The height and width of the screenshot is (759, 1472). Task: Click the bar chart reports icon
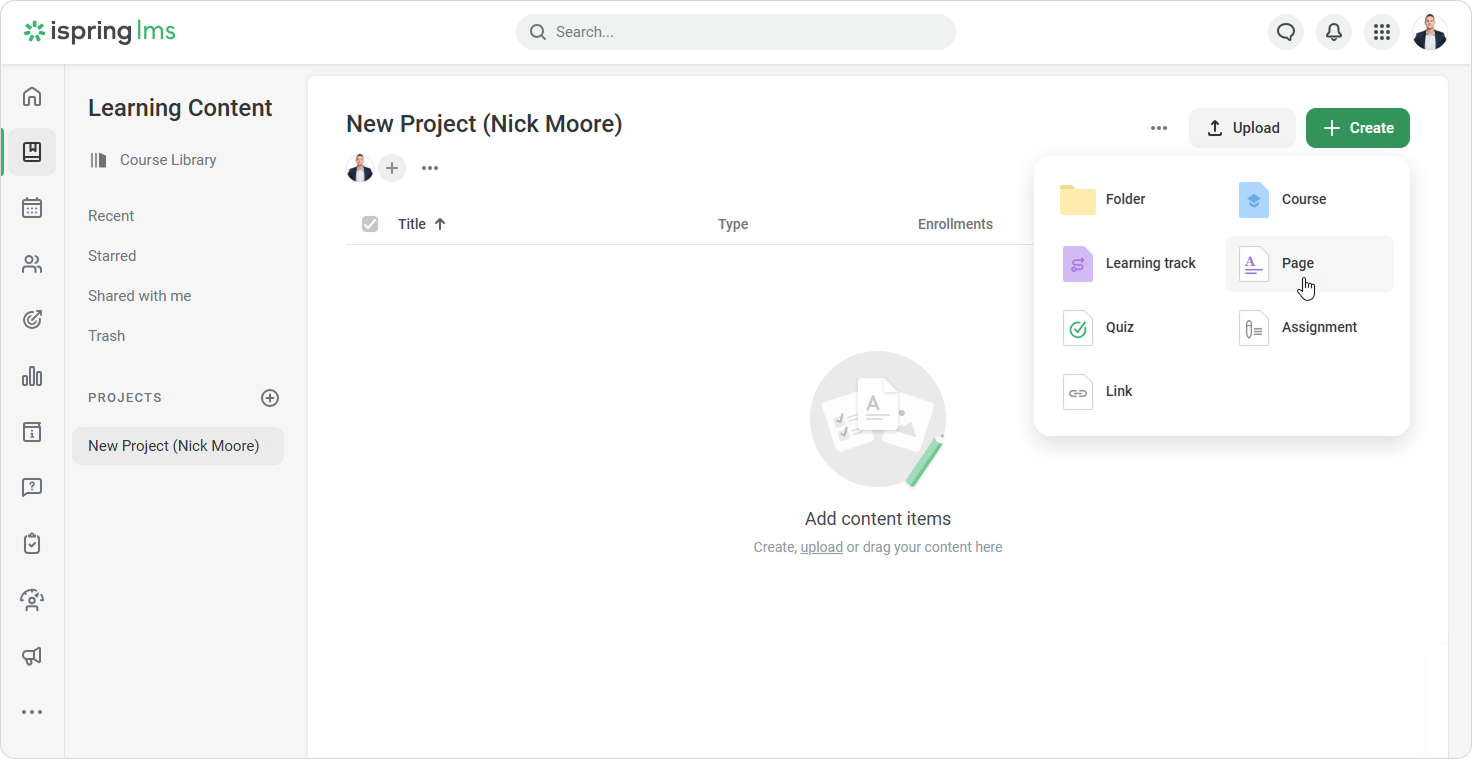pos(32,376)
